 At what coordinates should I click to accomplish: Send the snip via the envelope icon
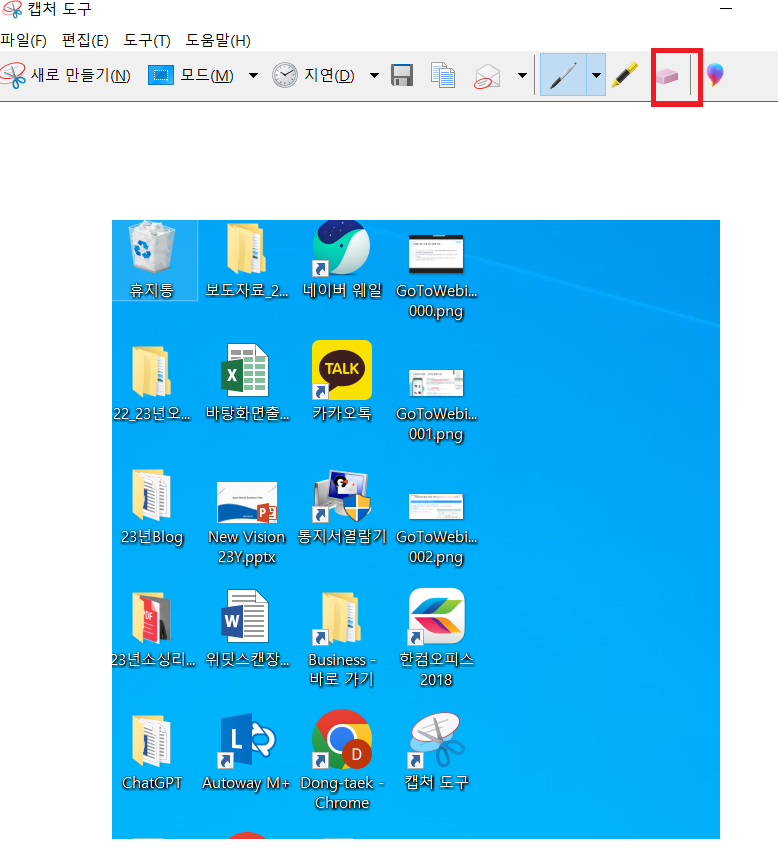(488, 75)
